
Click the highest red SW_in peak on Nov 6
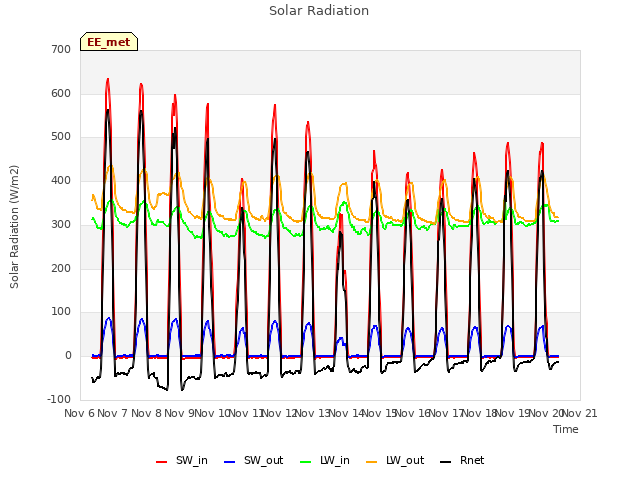click(108, 79)
